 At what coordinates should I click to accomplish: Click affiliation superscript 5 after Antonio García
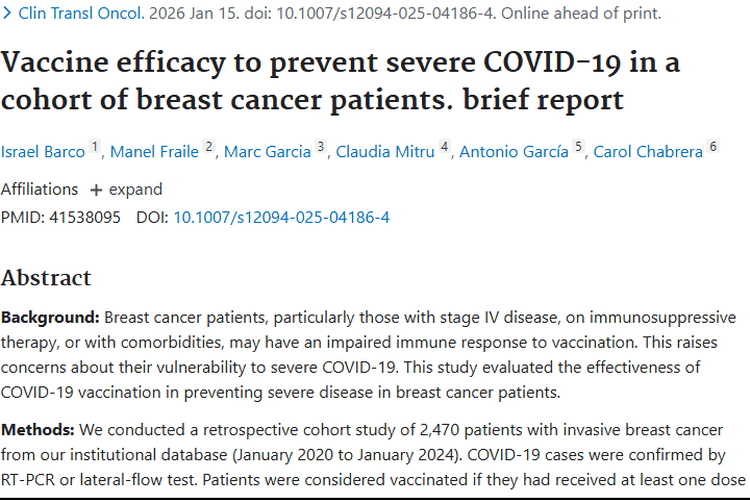pyautogui.click(x=579, y=147)
